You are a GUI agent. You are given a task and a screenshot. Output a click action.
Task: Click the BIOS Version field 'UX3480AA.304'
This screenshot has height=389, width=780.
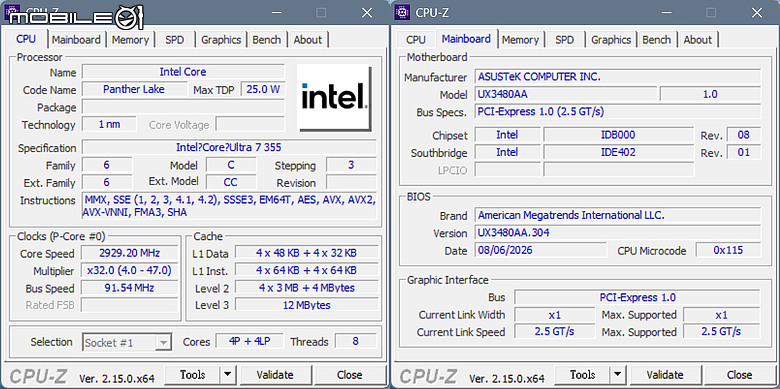coord(617,233)
